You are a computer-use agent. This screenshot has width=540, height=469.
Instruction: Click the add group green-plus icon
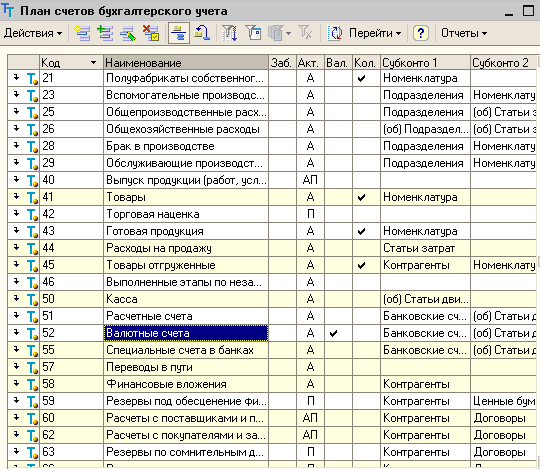[x=105, y=33]
